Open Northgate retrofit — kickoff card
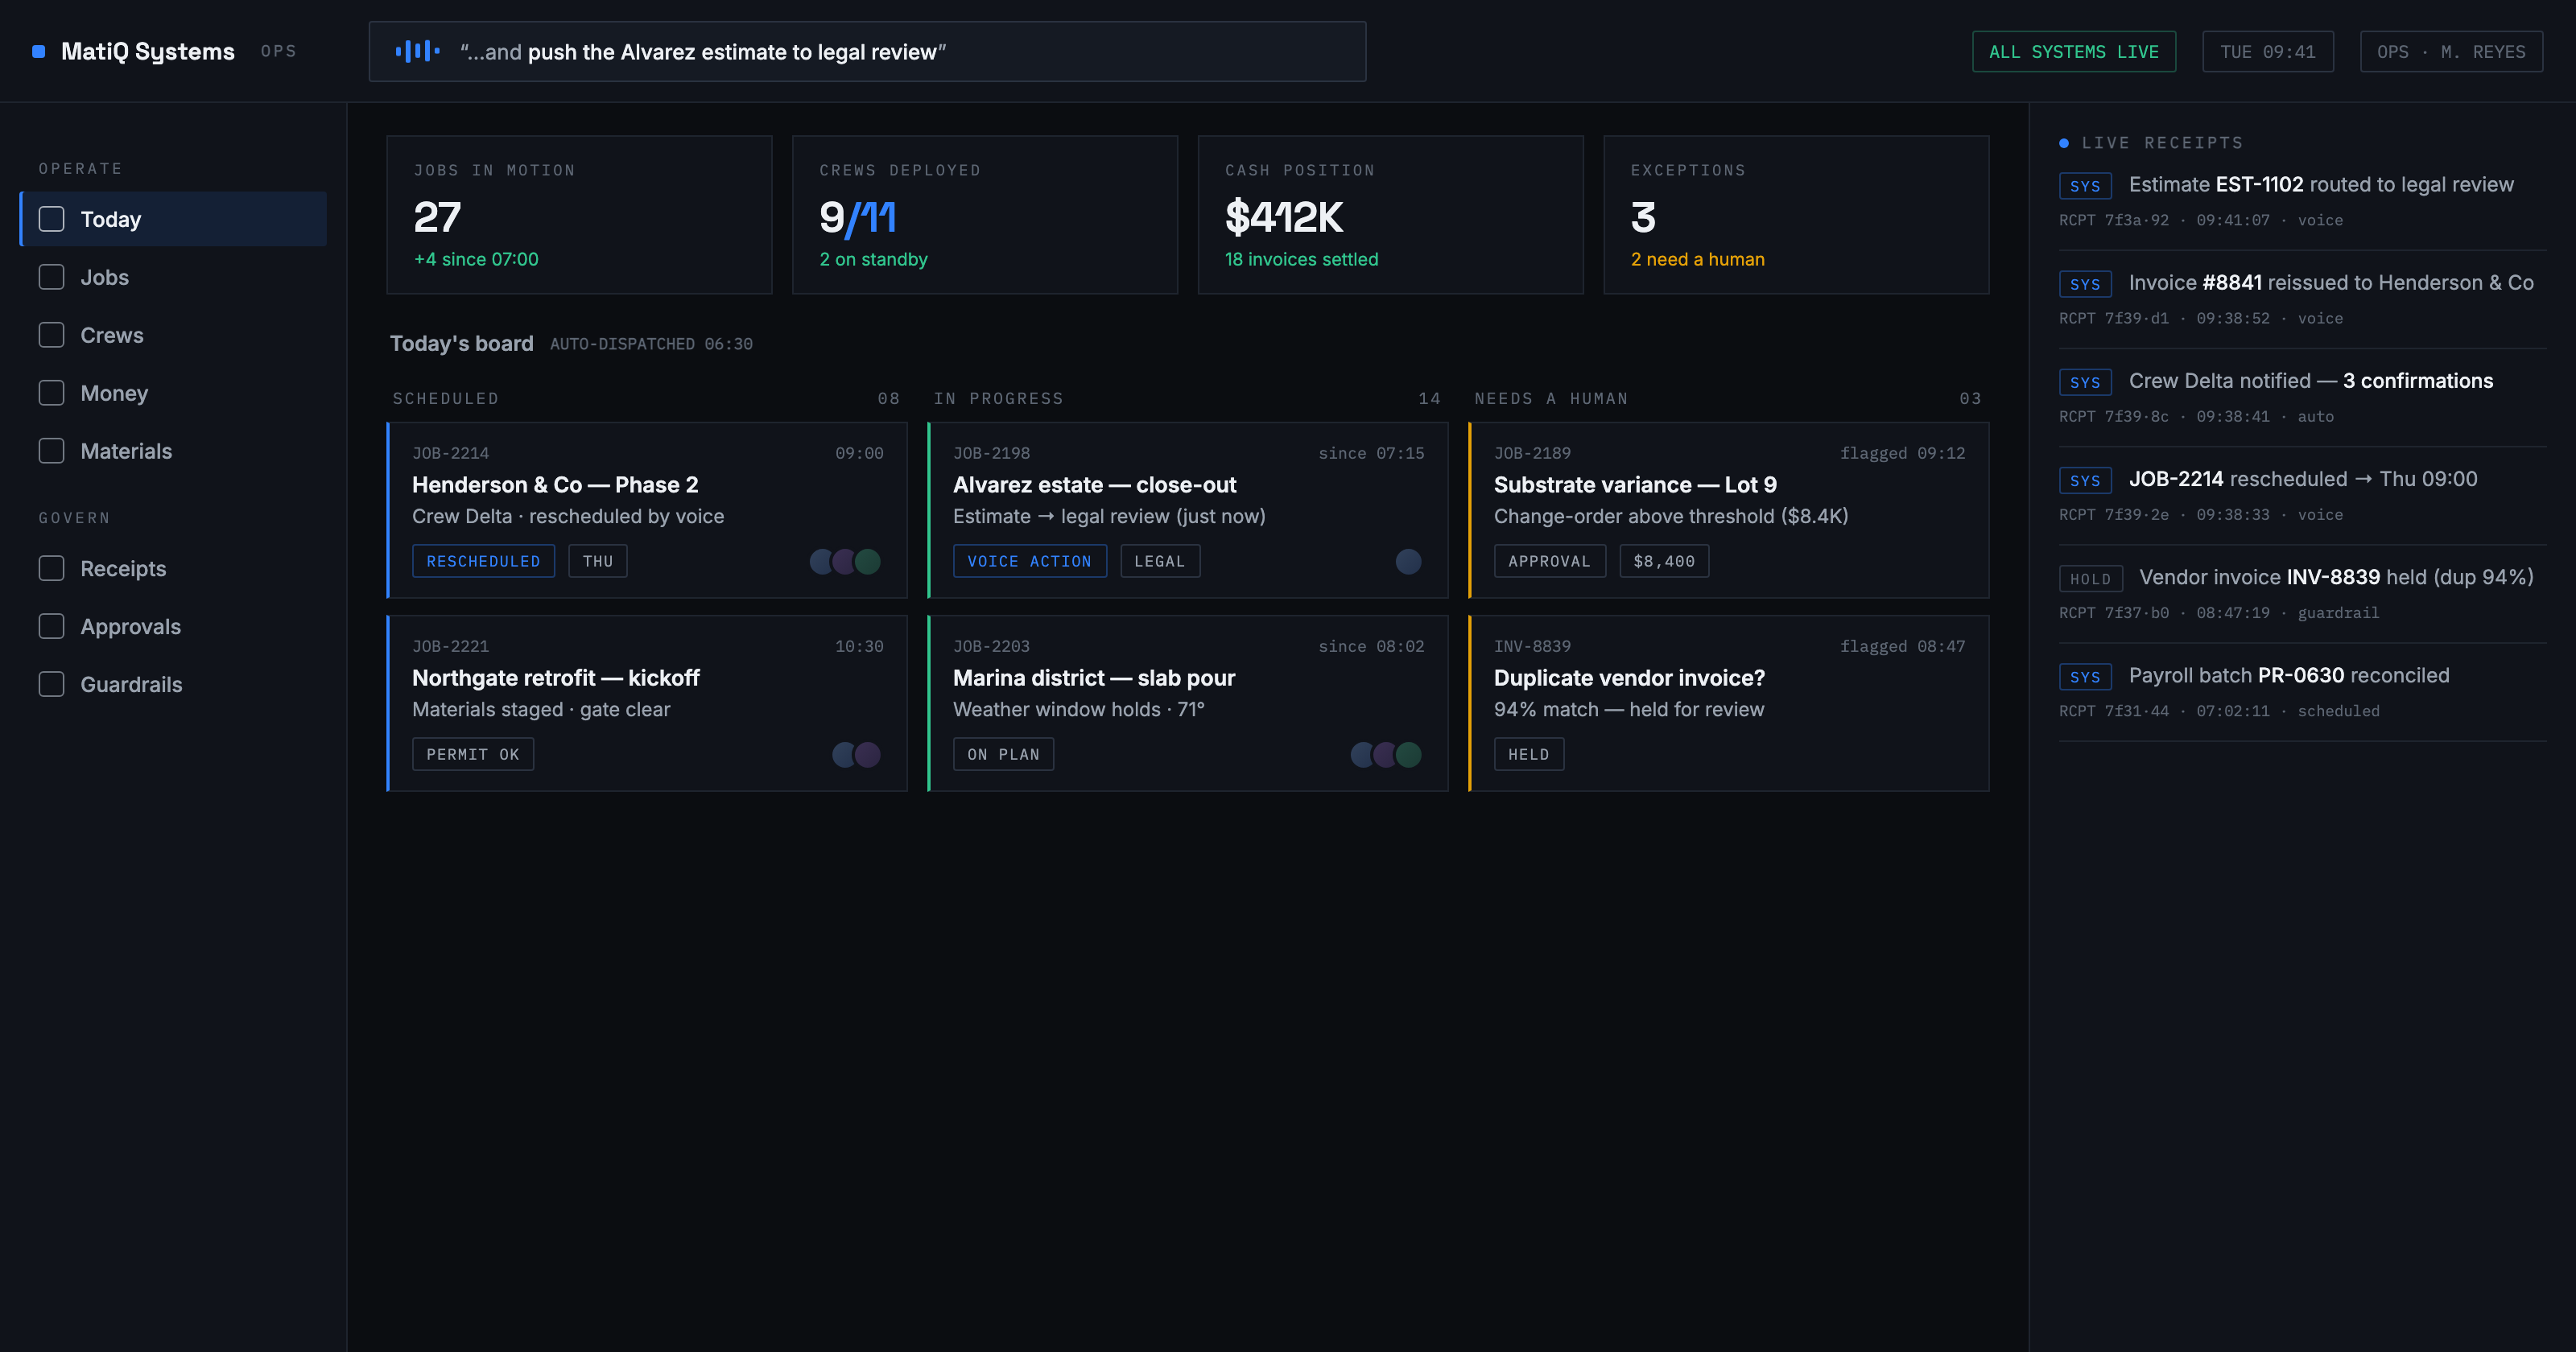This screenshot has width=2576, height=1352. click(647, 703)
